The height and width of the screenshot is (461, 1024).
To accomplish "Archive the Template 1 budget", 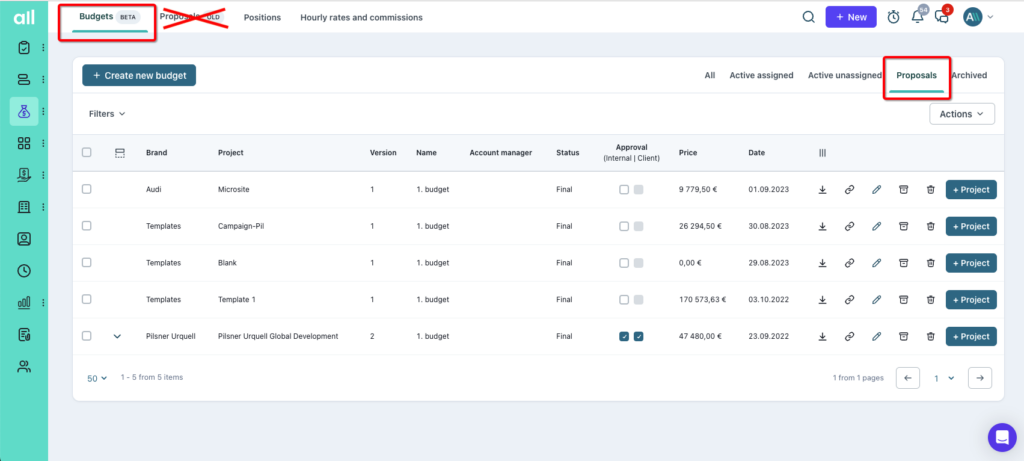I will 903,300.
